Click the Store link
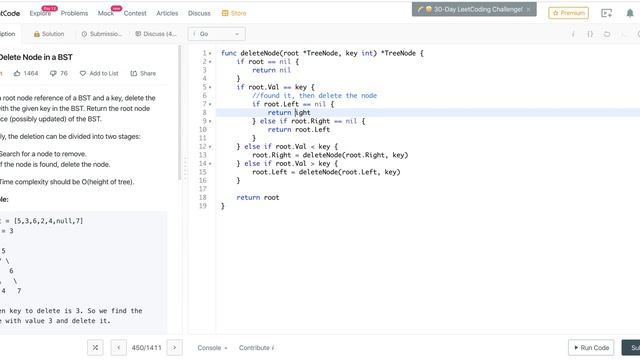Image resolution: width=640 pixels, height=360 pixels. click(234, 13)
